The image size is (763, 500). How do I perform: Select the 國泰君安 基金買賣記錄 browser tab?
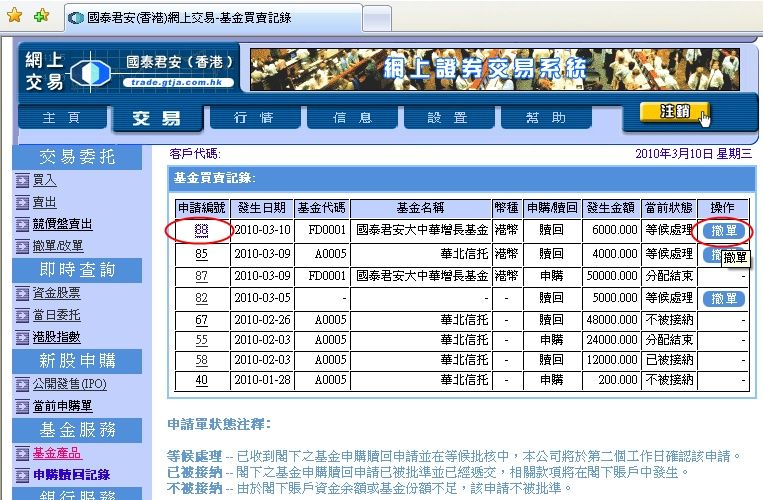[213, 18]
